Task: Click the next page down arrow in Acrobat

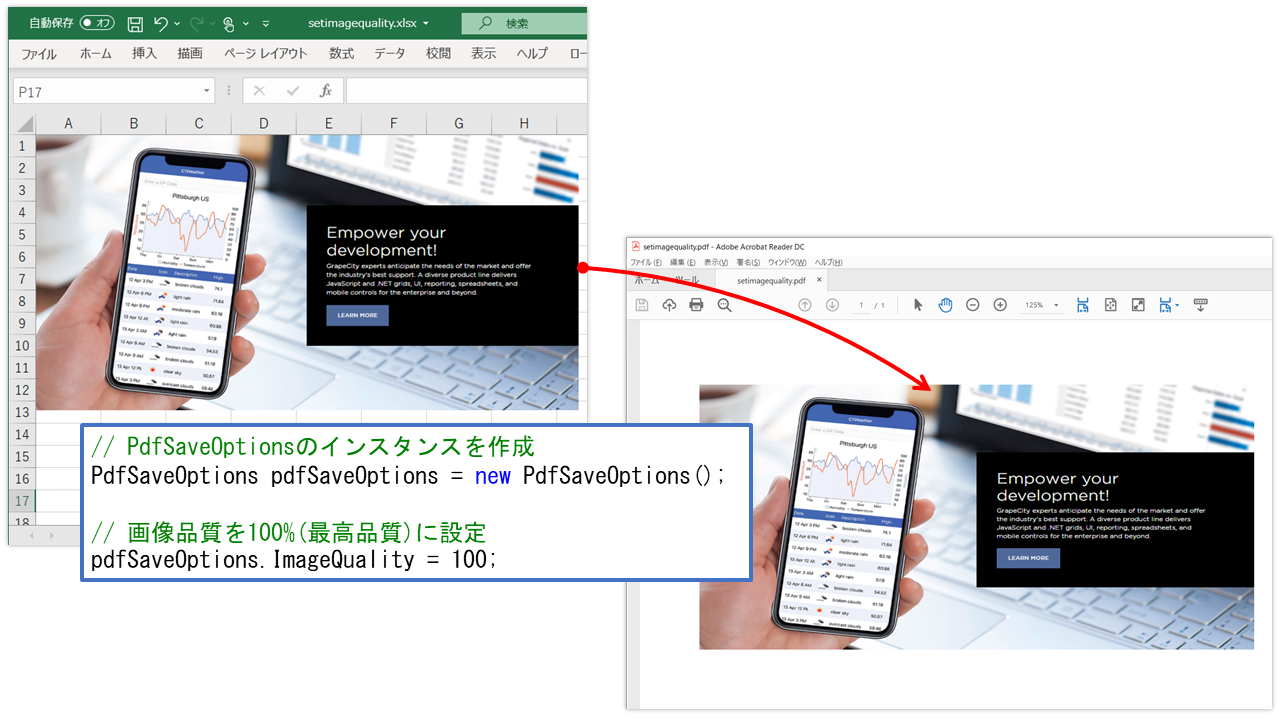Action: point(832,305)
